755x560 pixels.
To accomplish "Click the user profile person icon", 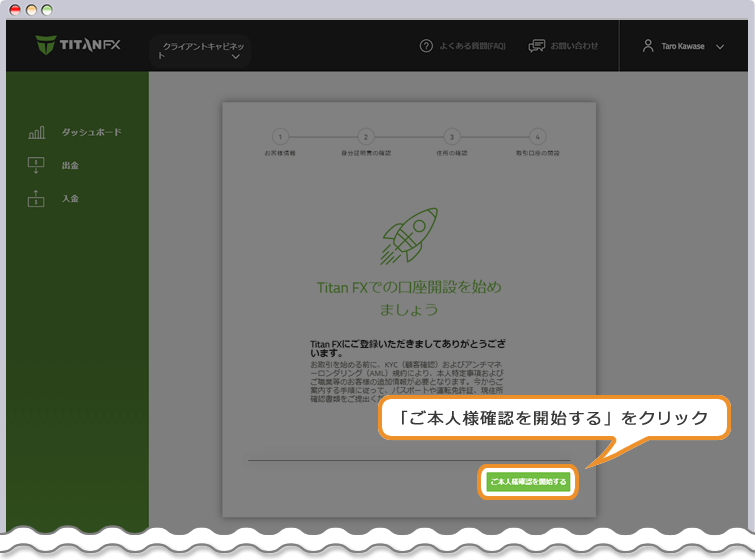I will (648, 46).
